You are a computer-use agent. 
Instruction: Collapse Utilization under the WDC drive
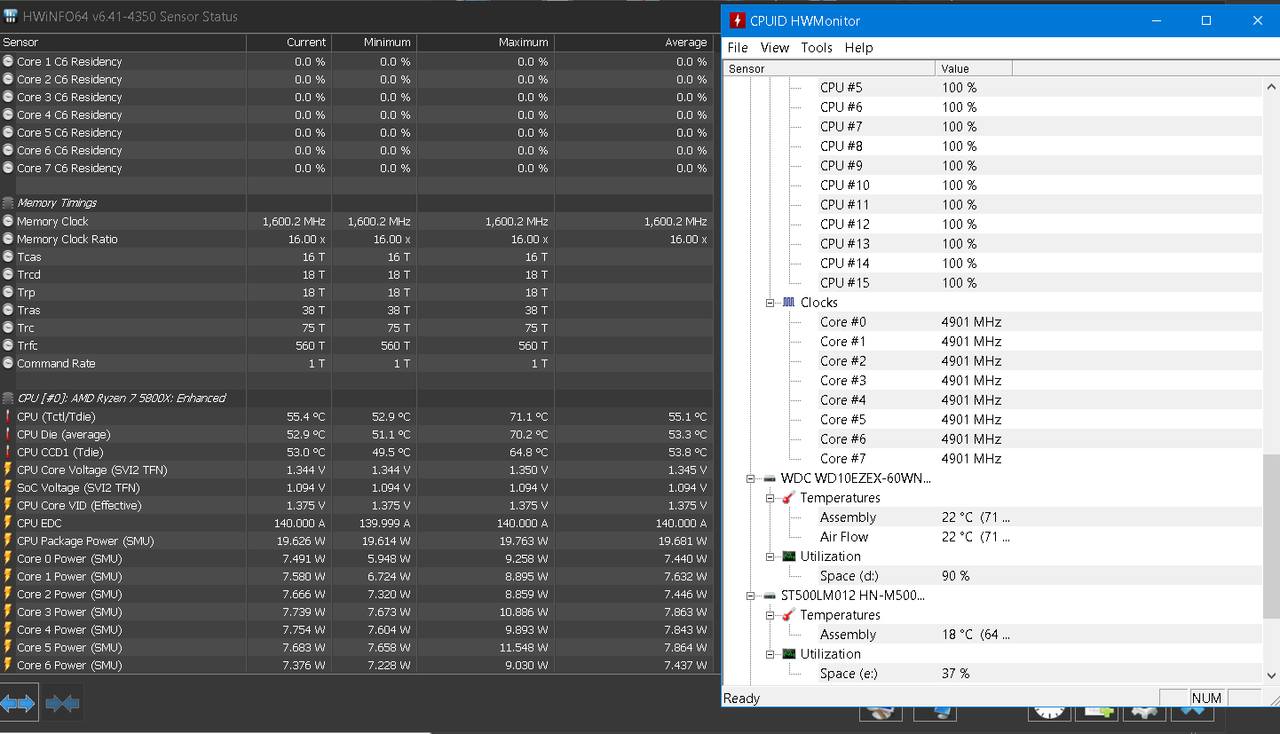pos(771,556)
